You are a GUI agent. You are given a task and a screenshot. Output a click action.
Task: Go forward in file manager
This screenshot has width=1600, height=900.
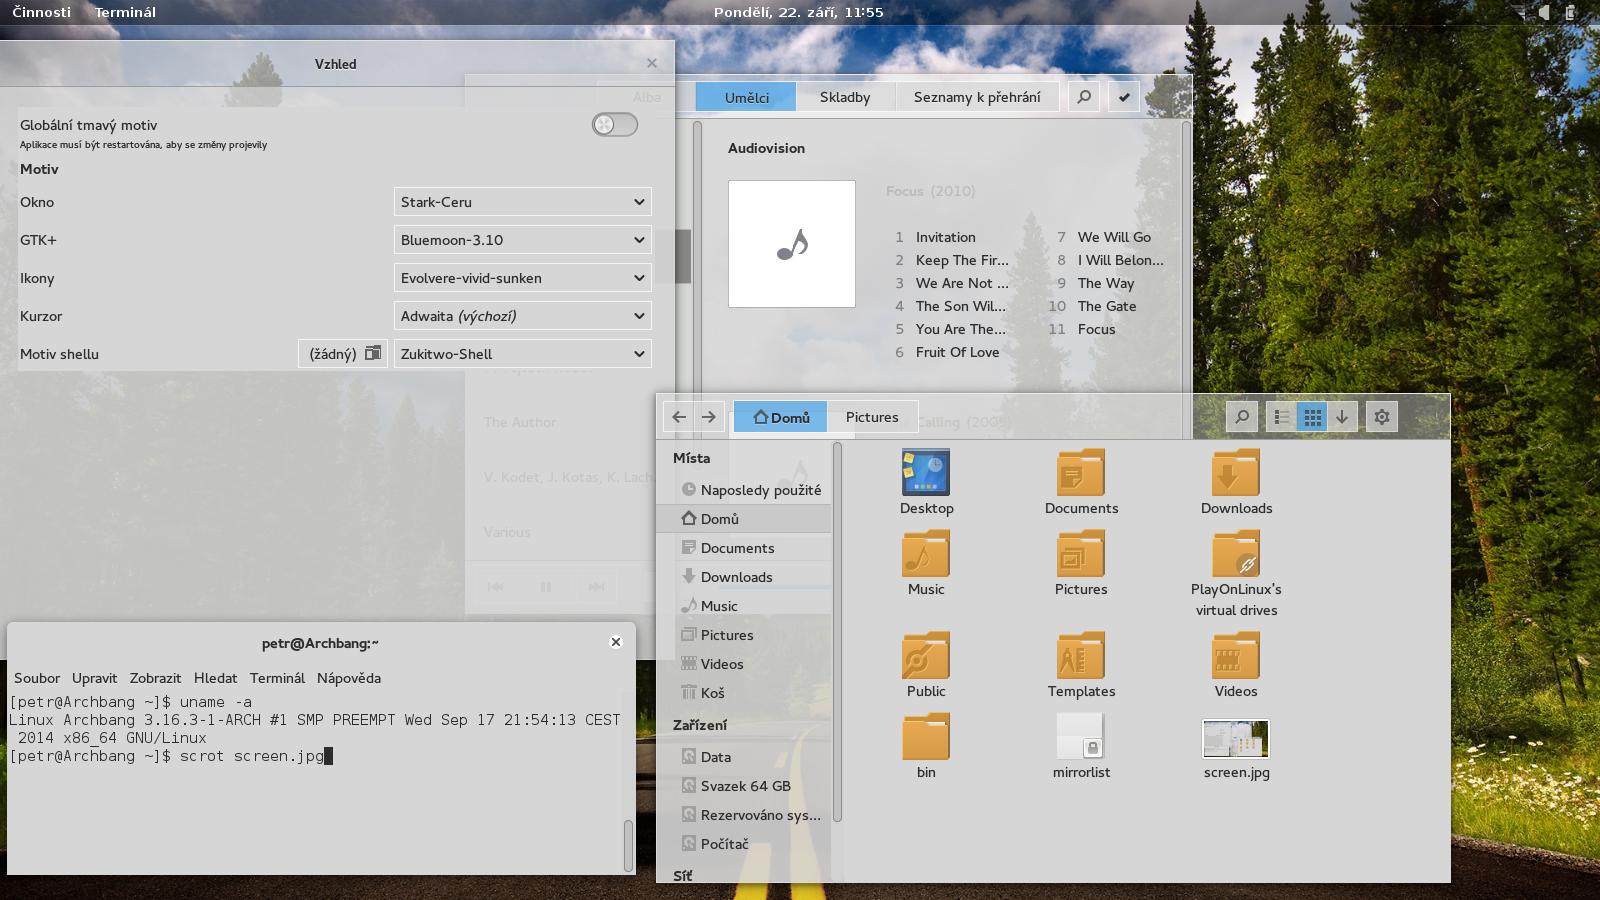(x=709, y=417)
